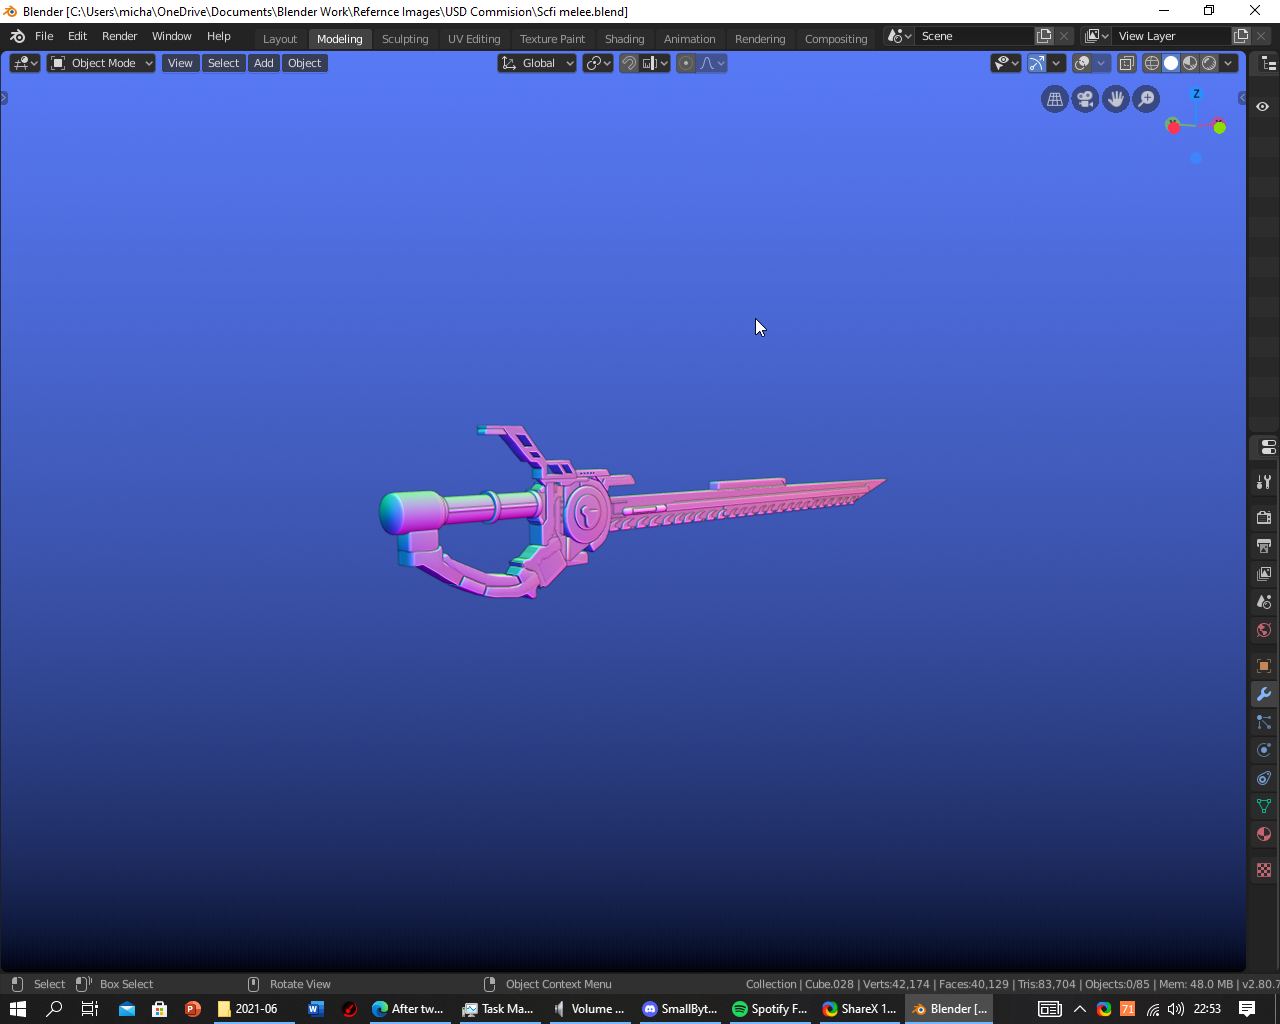Toggle camera view in viewport

1085,99
